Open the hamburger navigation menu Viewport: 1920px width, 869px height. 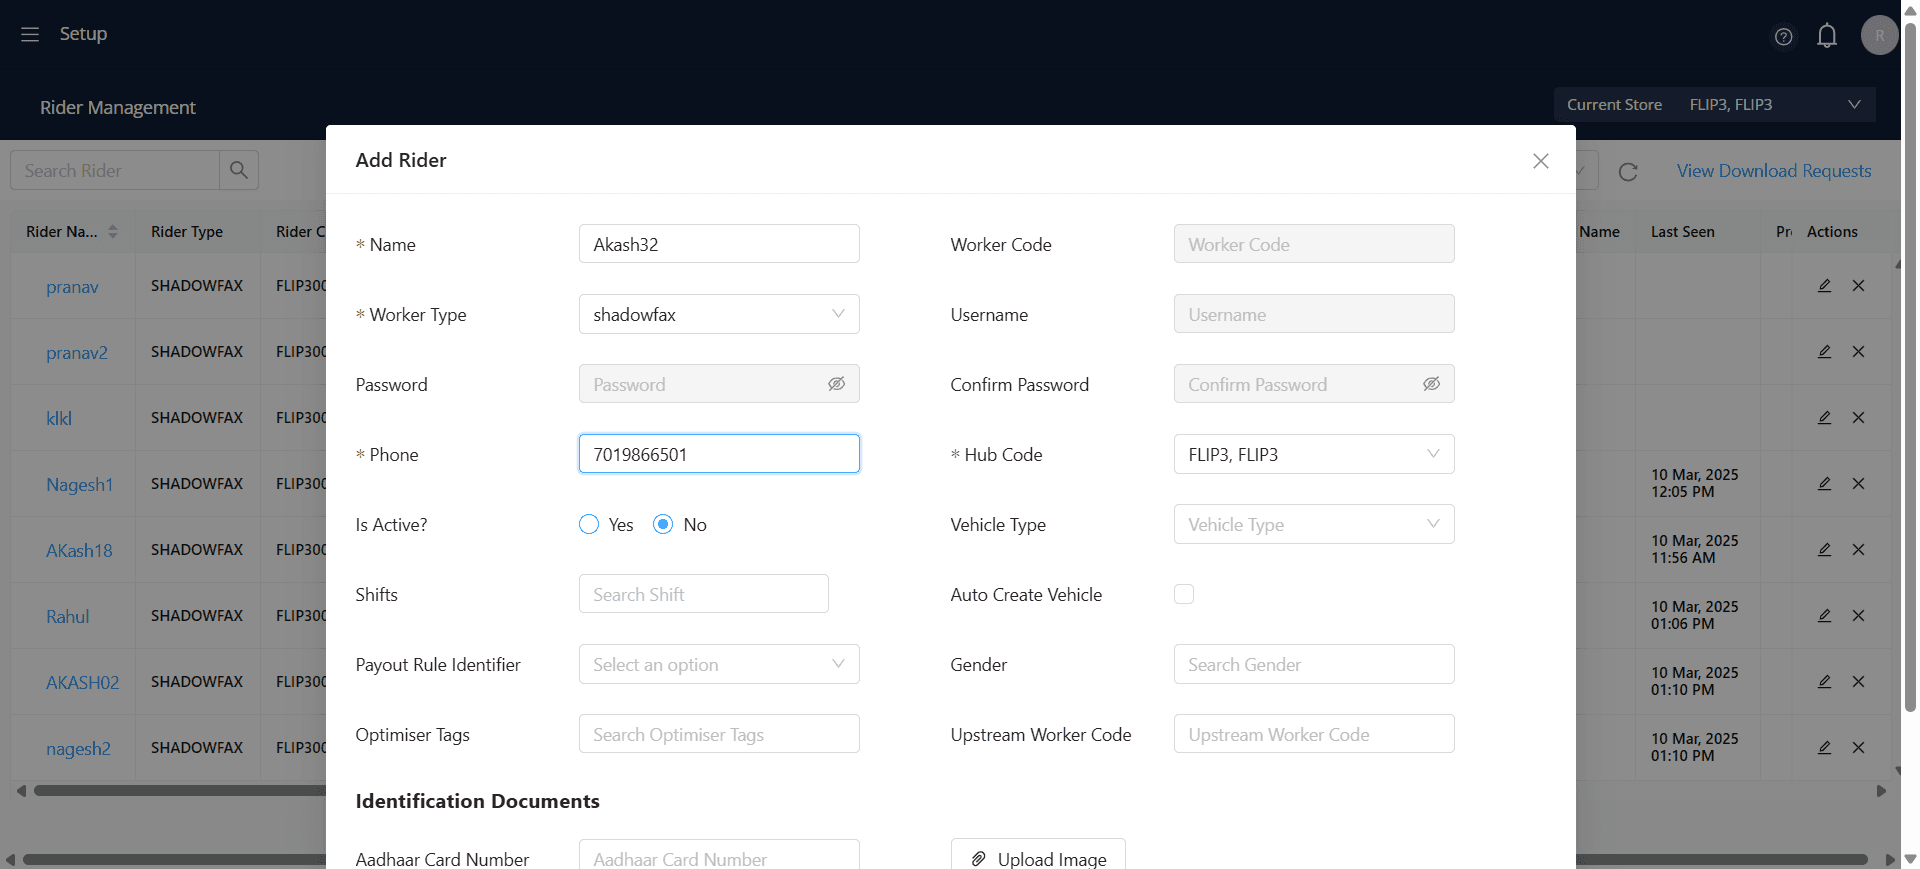tap(30, 34)
